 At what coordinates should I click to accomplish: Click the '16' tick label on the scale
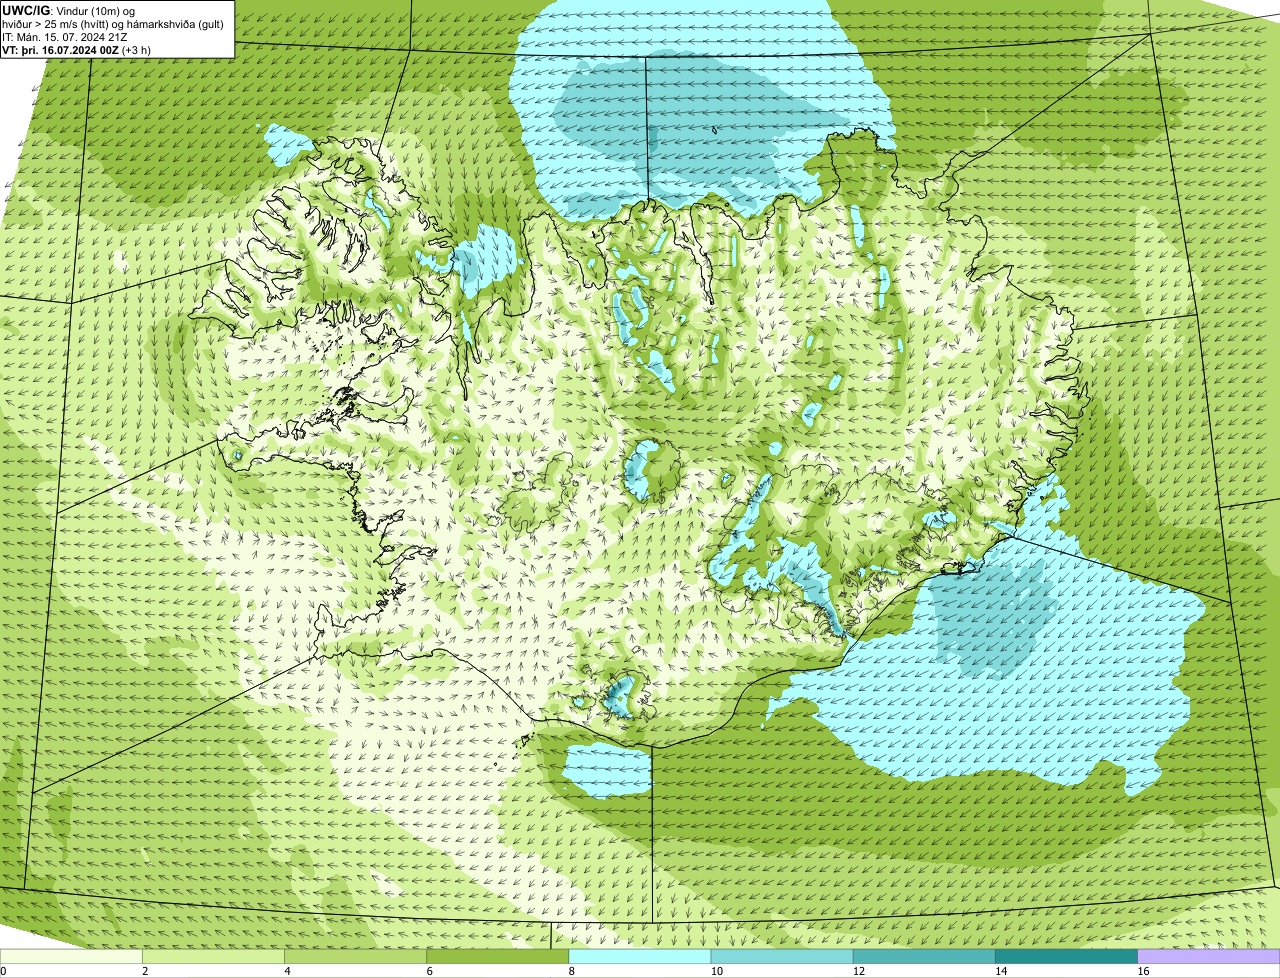pos(1143,971)
